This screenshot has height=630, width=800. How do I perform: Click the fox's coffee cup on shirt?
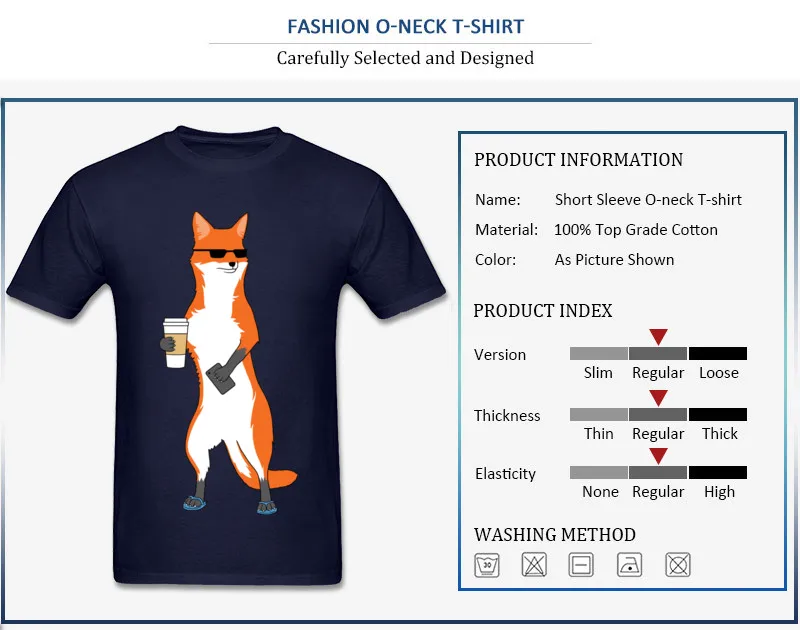point(176,343)
